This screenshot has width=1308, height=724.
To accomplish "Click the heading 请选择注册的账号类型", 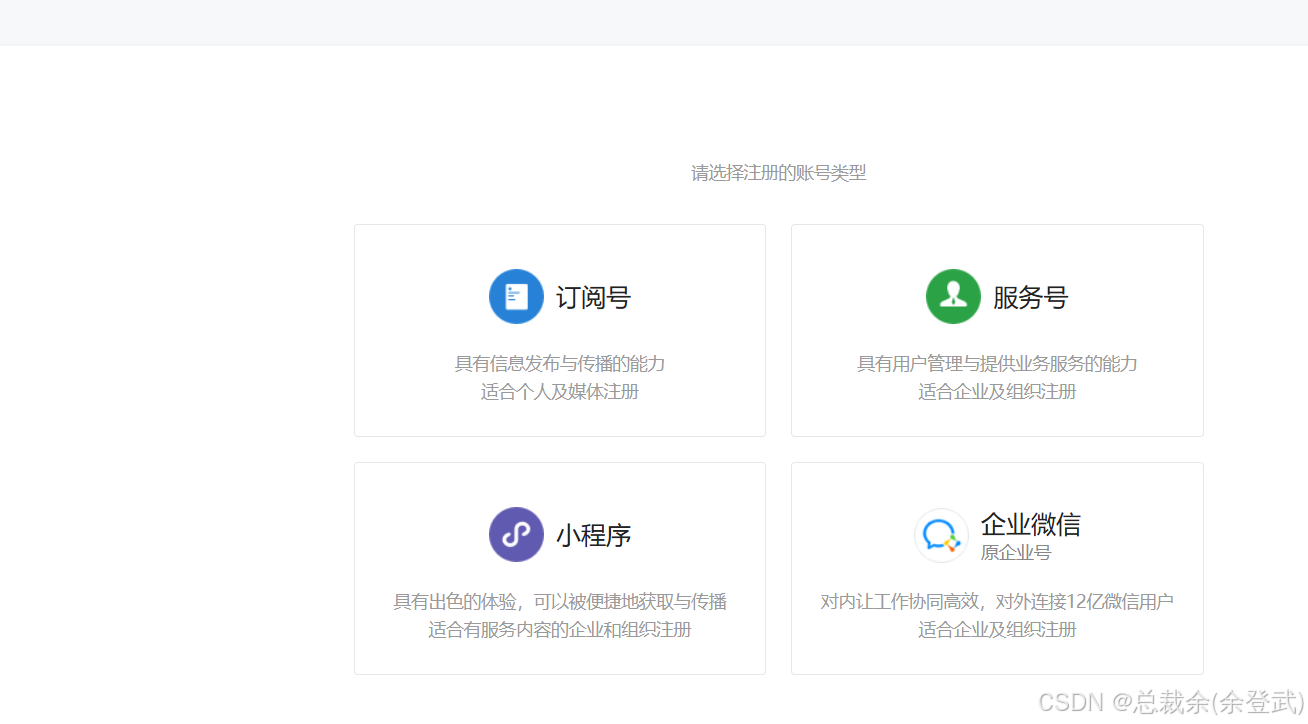I will point(779,173).
